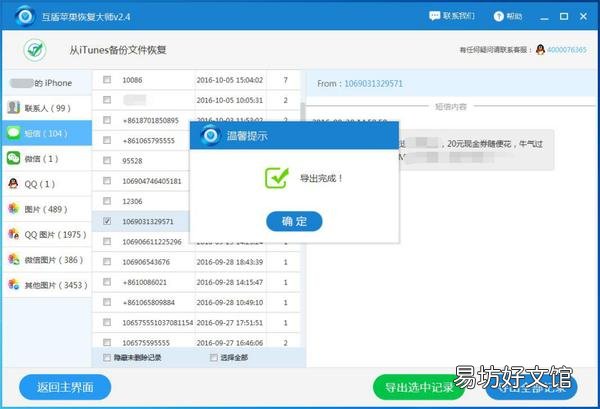
Task: Click 确定 button in dialog
Action: (294, 221)
